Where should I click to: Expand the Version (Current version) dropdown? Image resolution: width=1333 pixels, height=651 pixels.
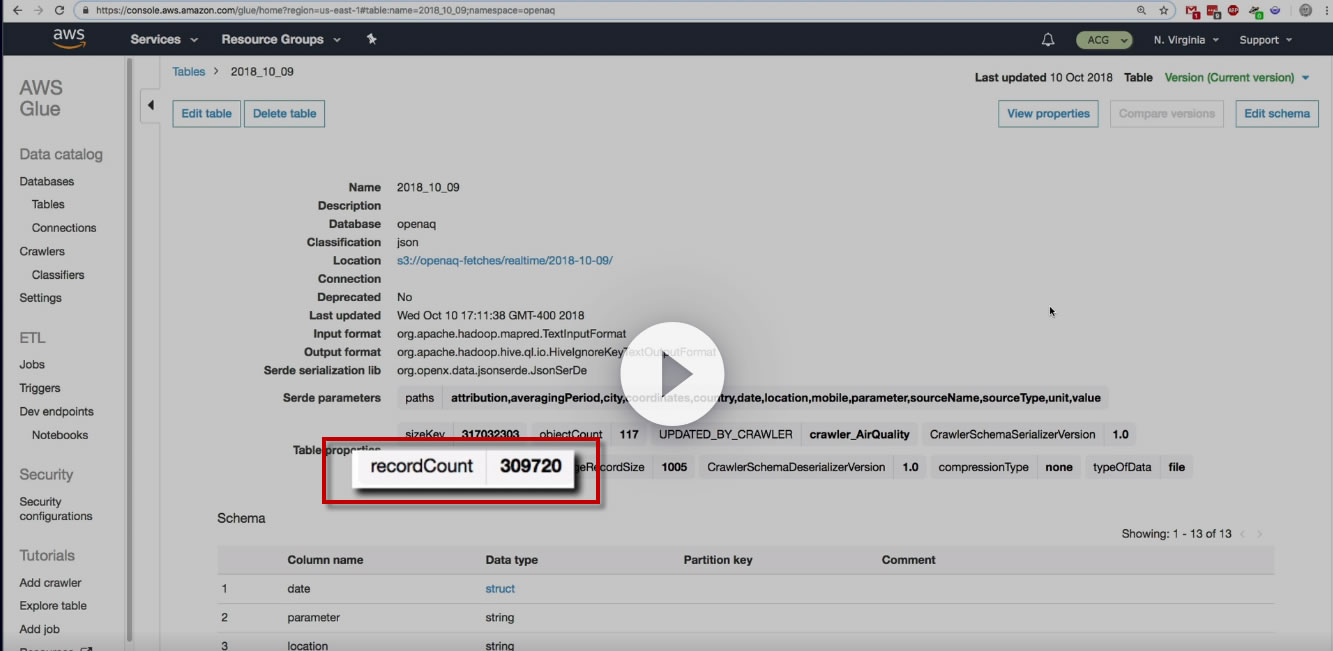[x=1236, y=77]
